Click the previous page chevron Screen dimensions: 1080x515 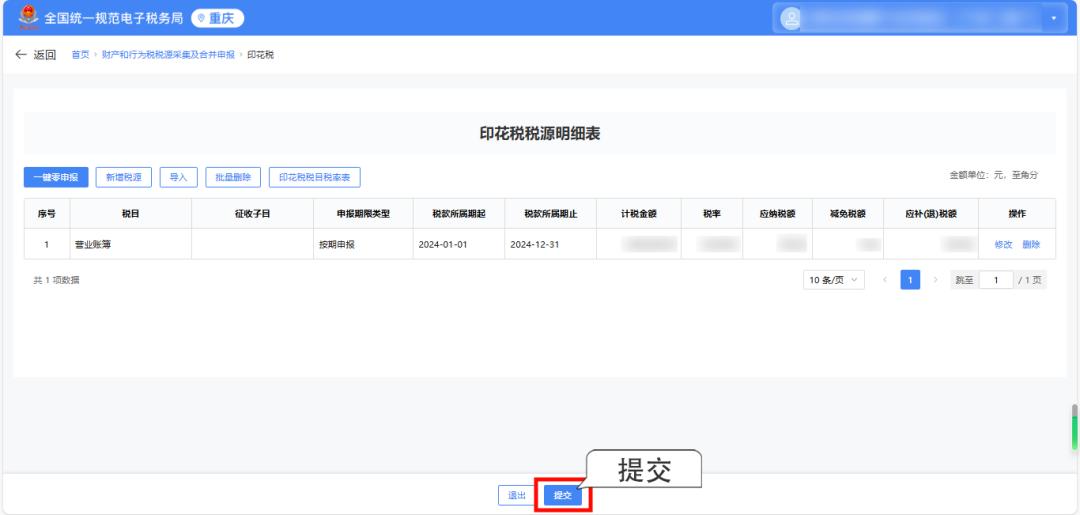coord(885,280)
